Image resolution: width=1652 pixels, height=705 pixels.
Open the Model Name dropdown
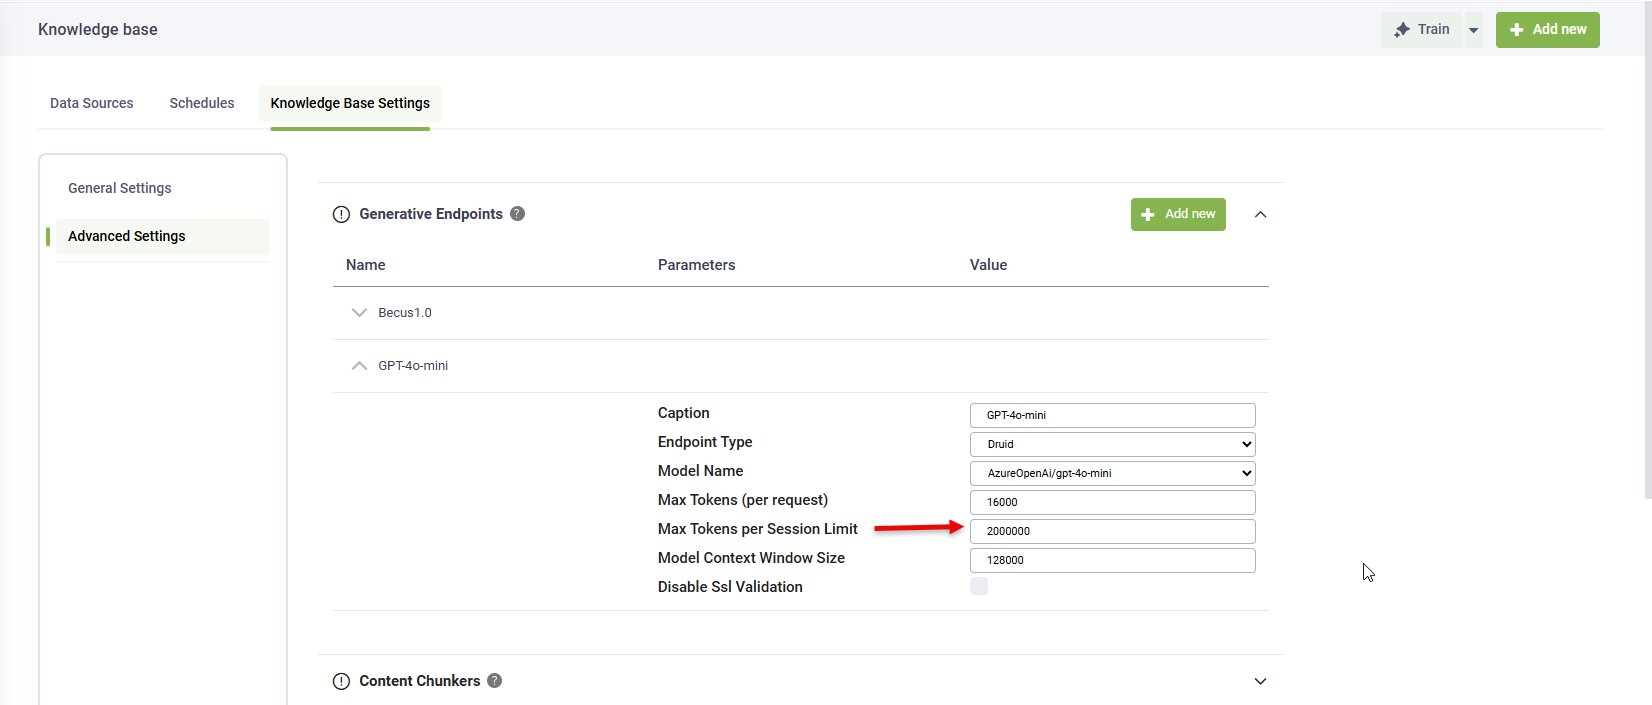1112,473
